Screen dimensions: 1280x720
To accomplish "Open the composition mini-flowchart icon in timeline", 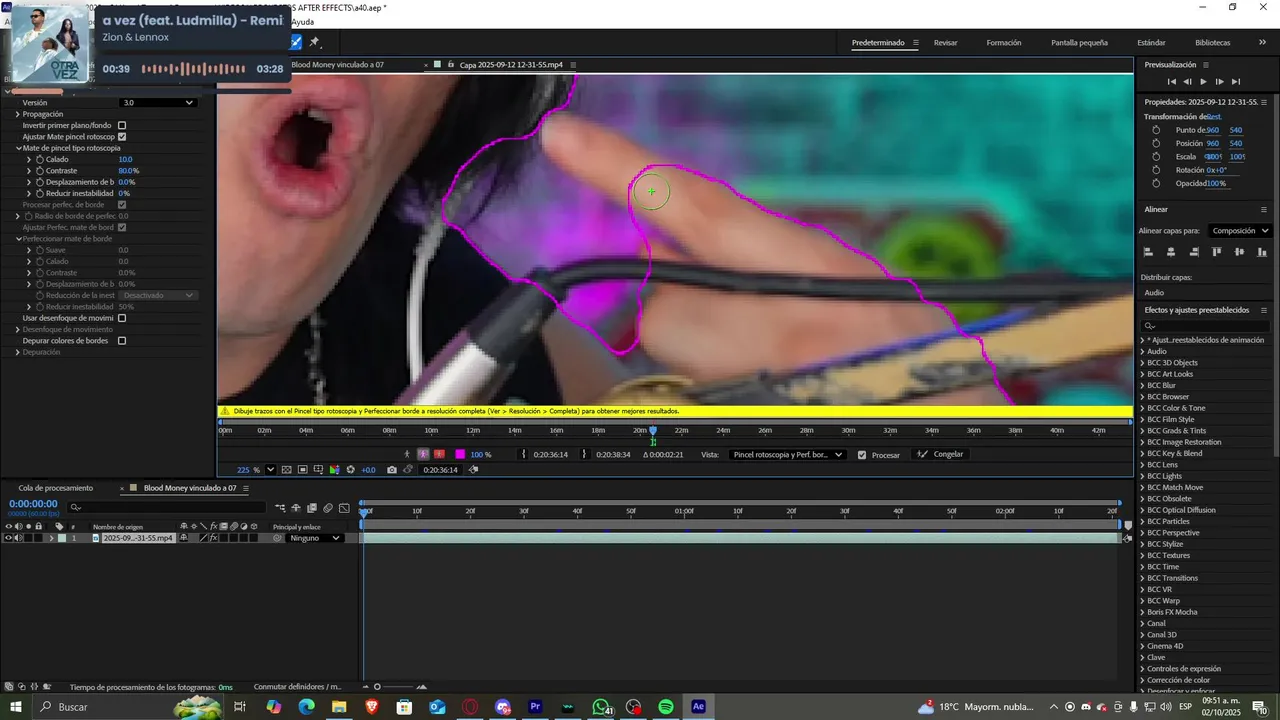I will click(x=280, y=508).
